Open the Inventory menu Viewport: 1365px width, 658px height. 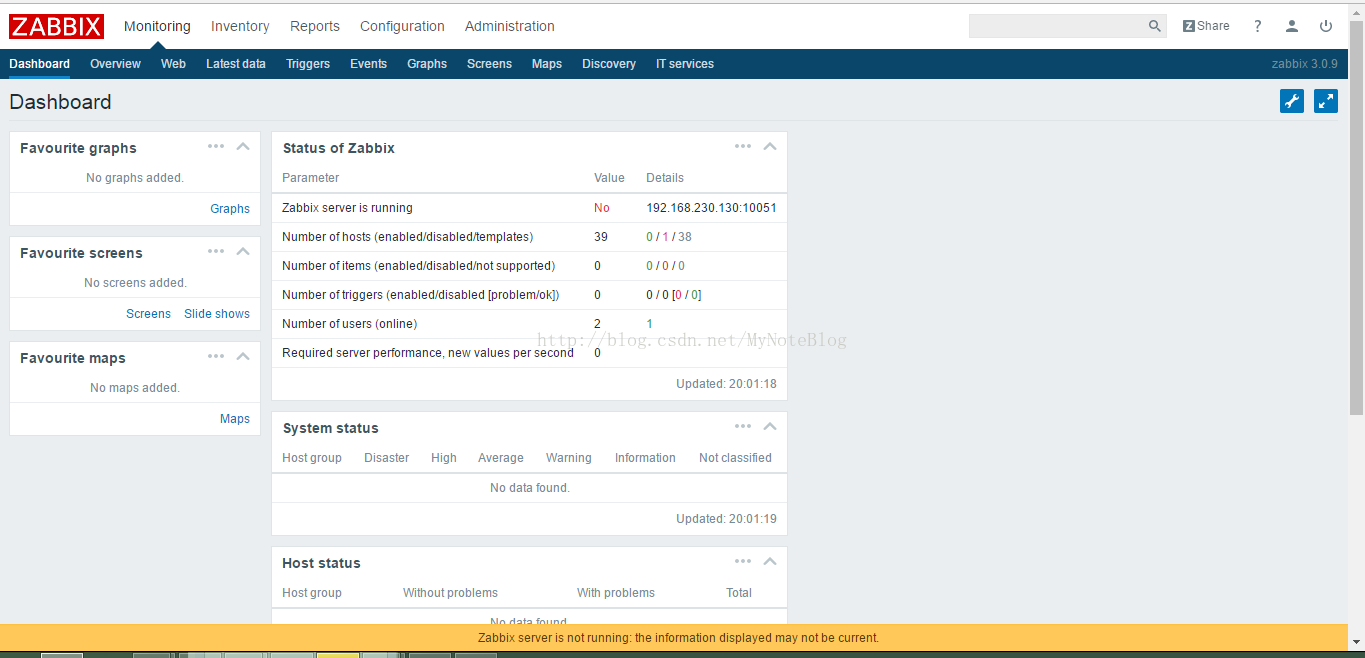(x=240, y=26)
